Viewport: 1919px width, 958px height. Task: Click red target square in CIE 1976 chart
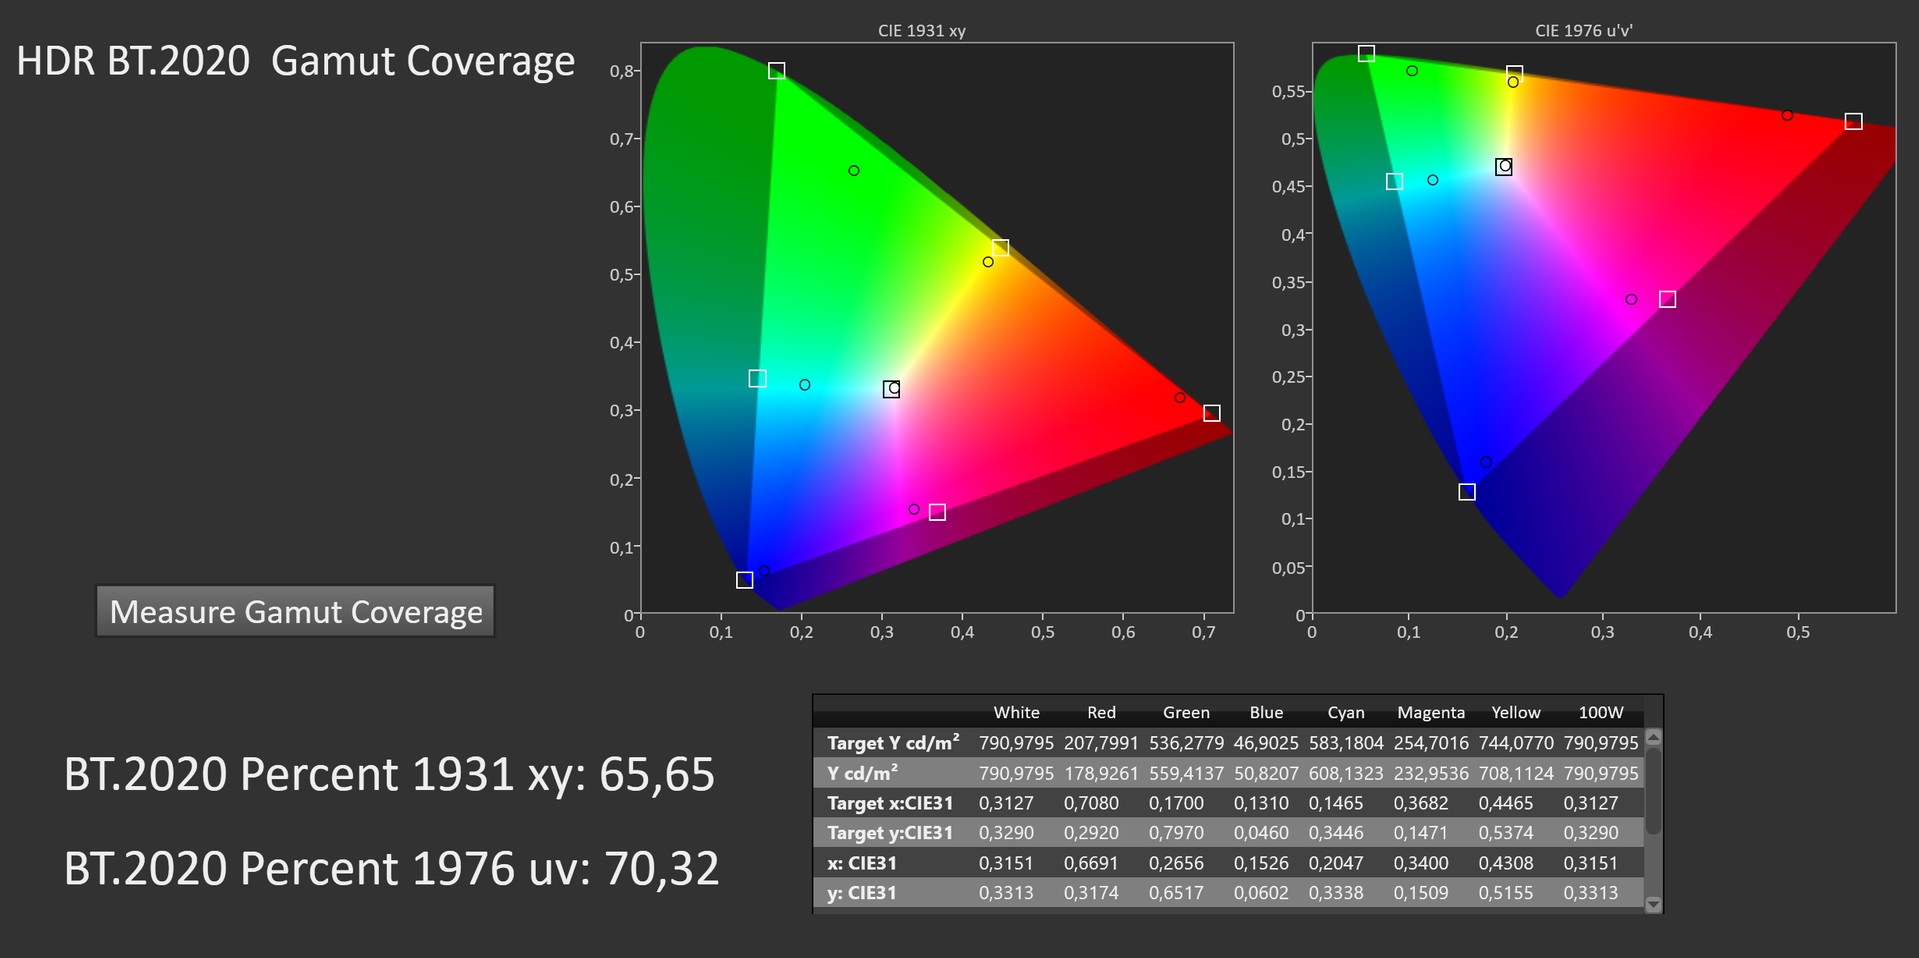coord(1853,121)
